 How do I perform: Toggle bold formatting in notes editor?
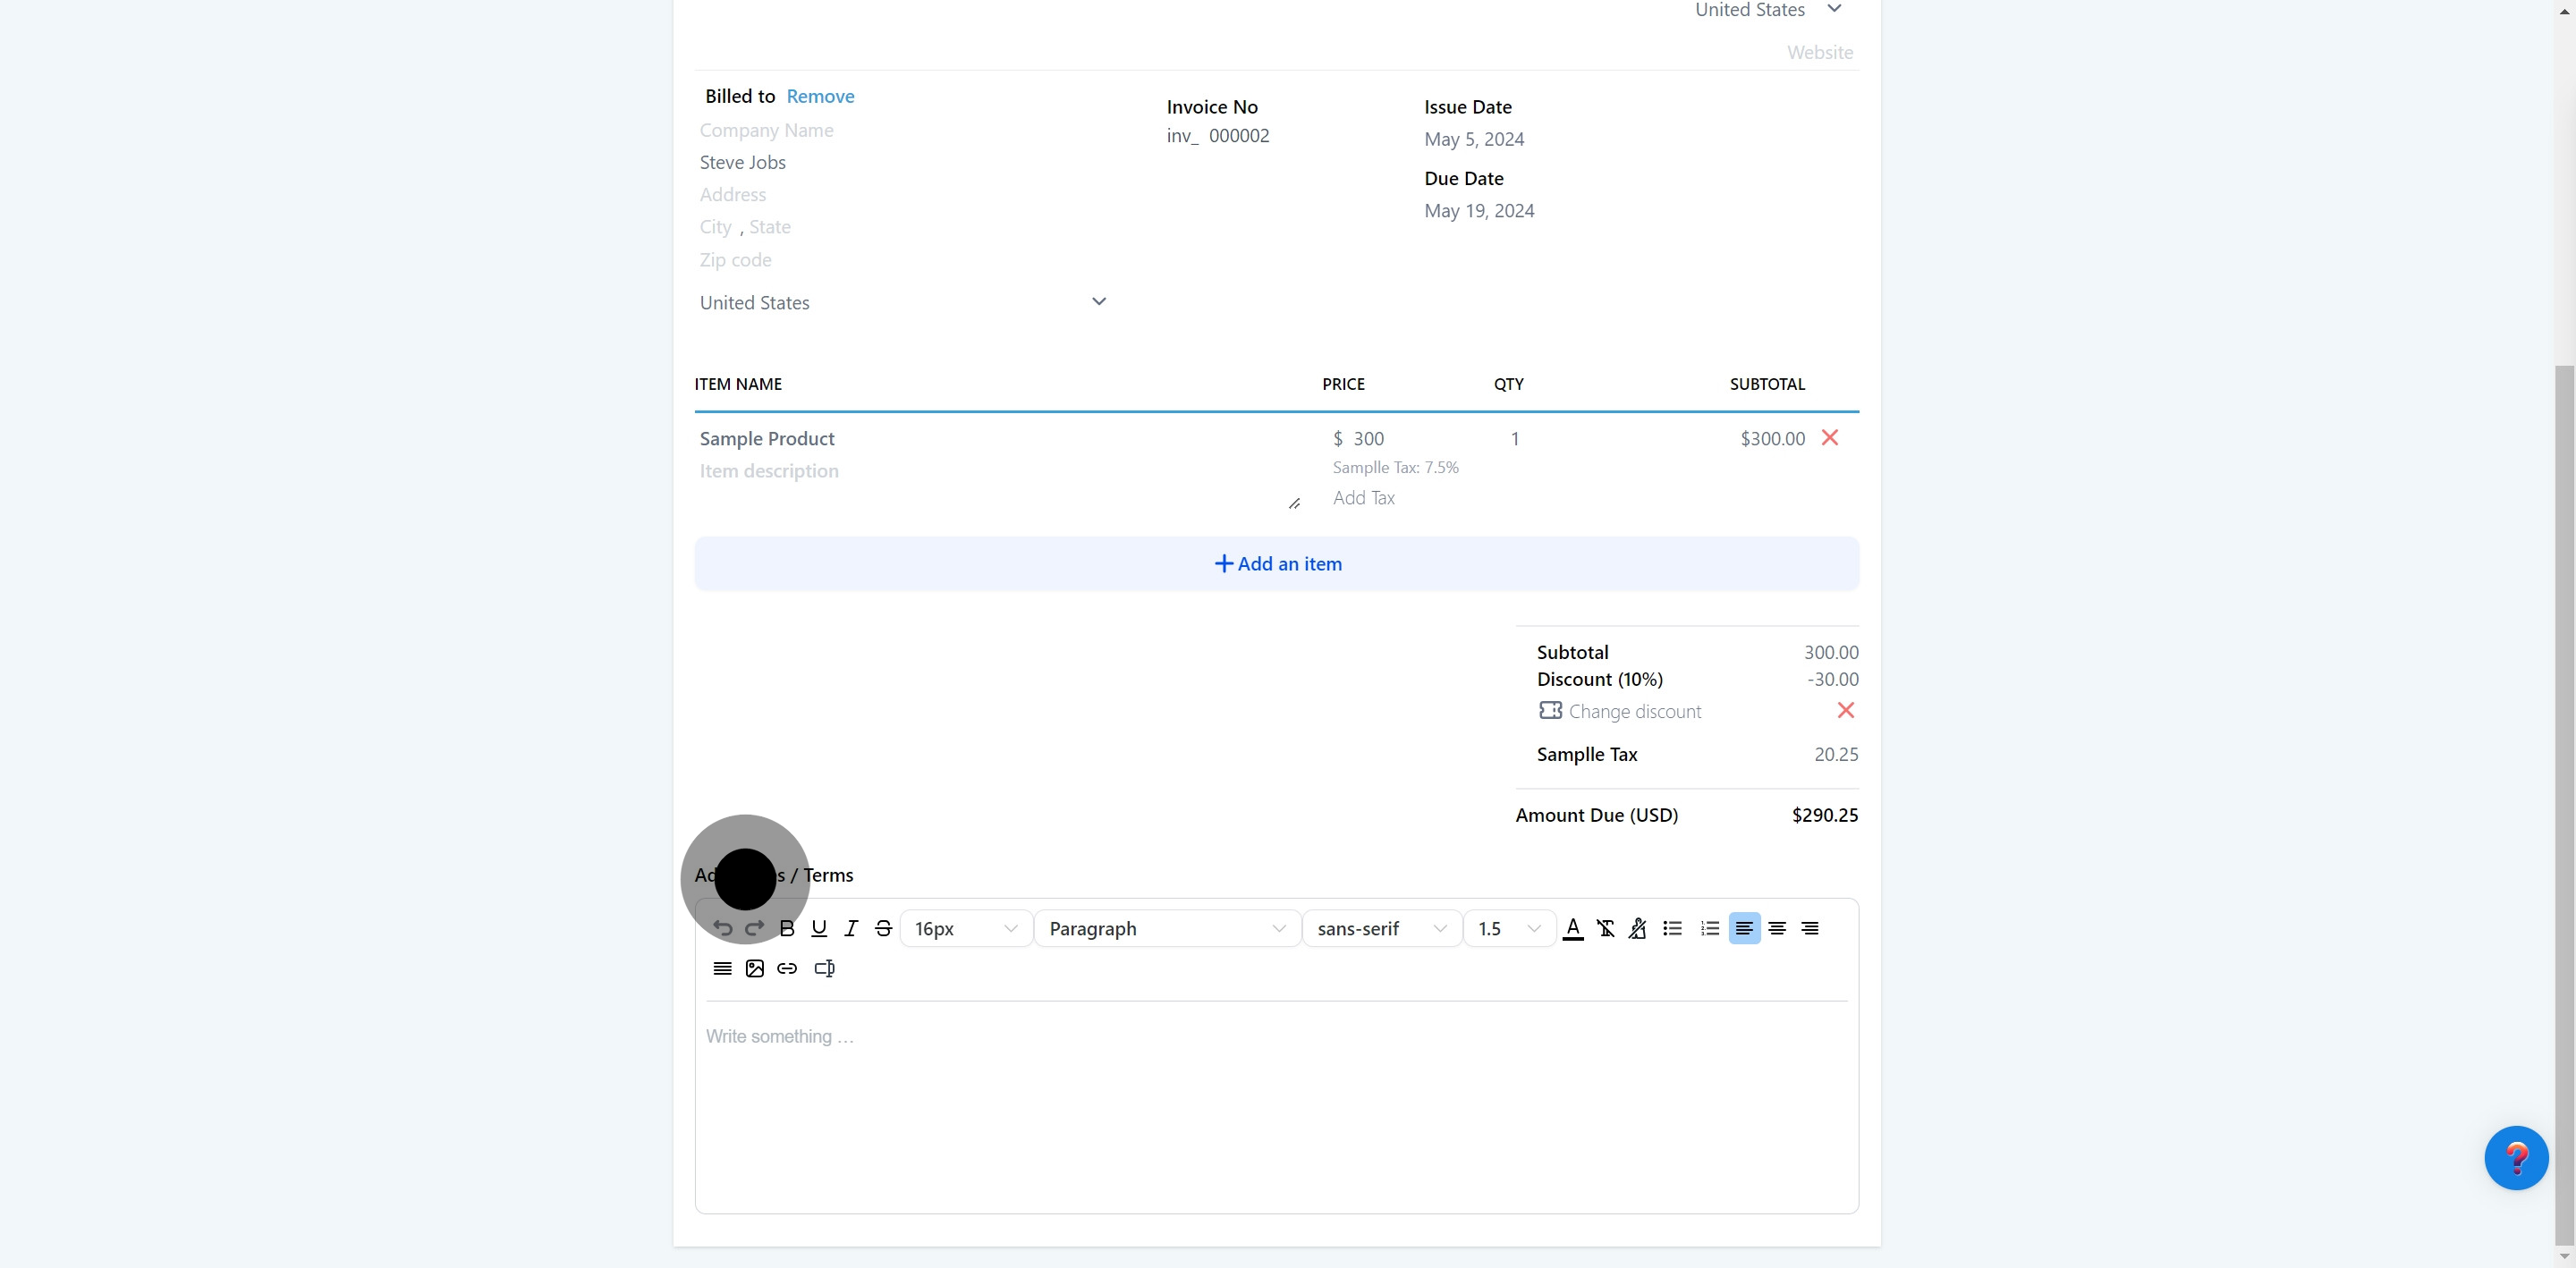click(787, 928)
